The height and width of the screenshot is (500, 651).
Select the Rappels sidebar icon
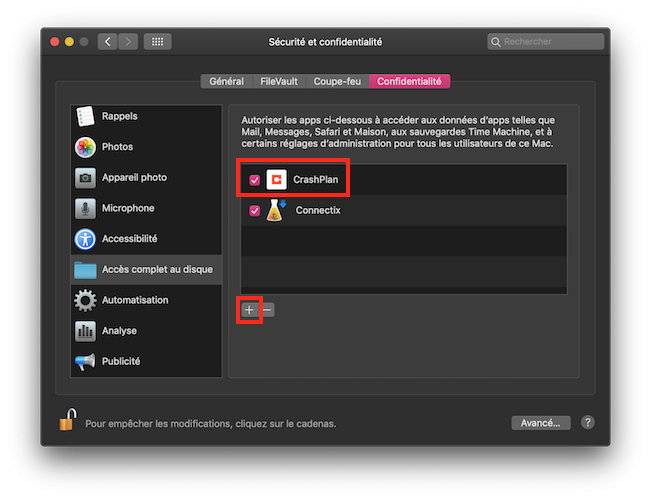[x=85, y=116]
